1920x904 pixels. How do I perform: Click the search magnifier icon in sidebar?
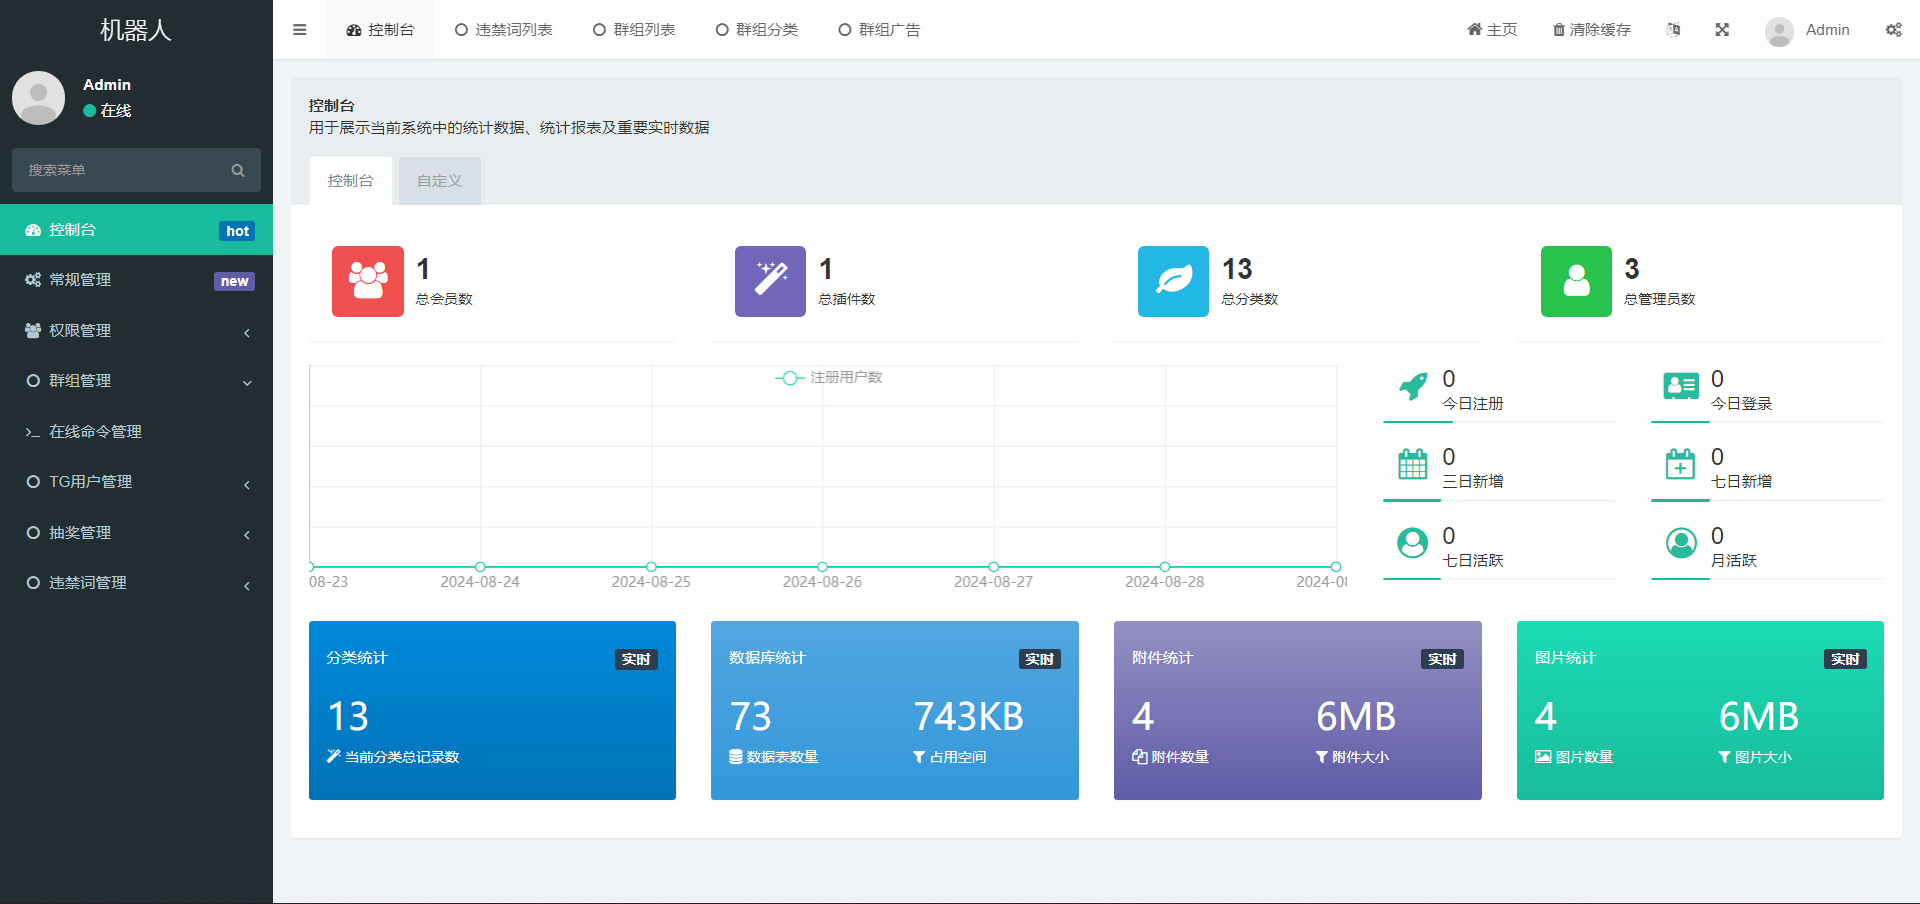pyautogui.click(x=238, y=170)
